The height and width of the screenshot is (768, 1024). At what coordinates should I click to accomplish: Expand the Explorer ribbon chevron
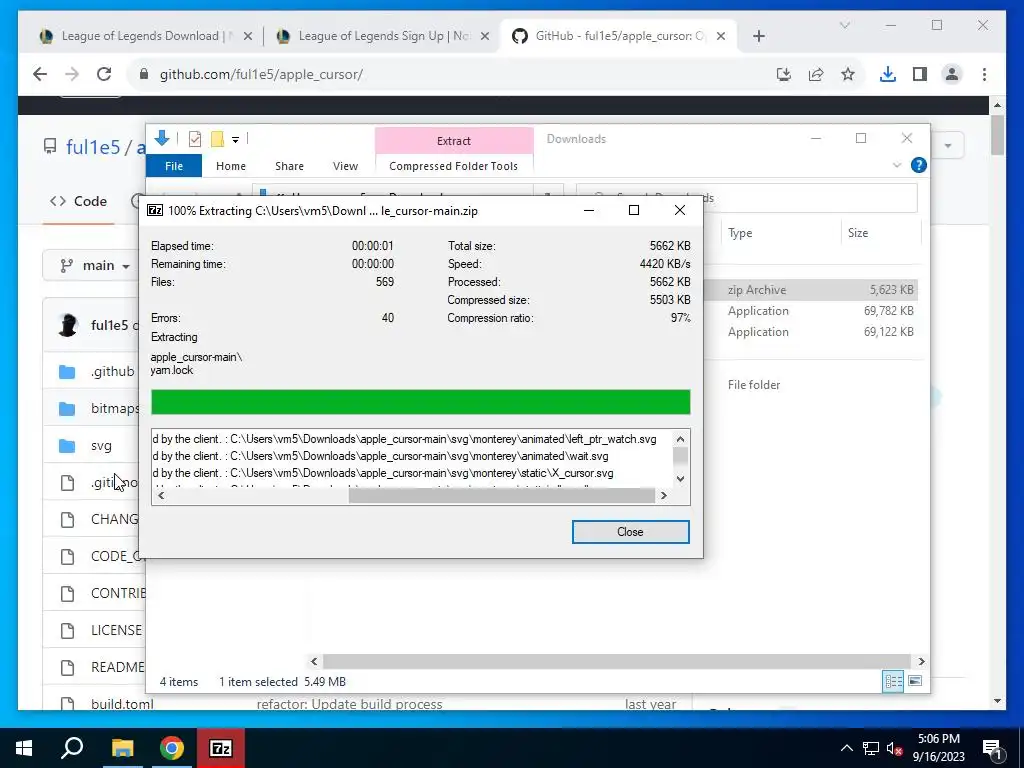click(897, 165)
